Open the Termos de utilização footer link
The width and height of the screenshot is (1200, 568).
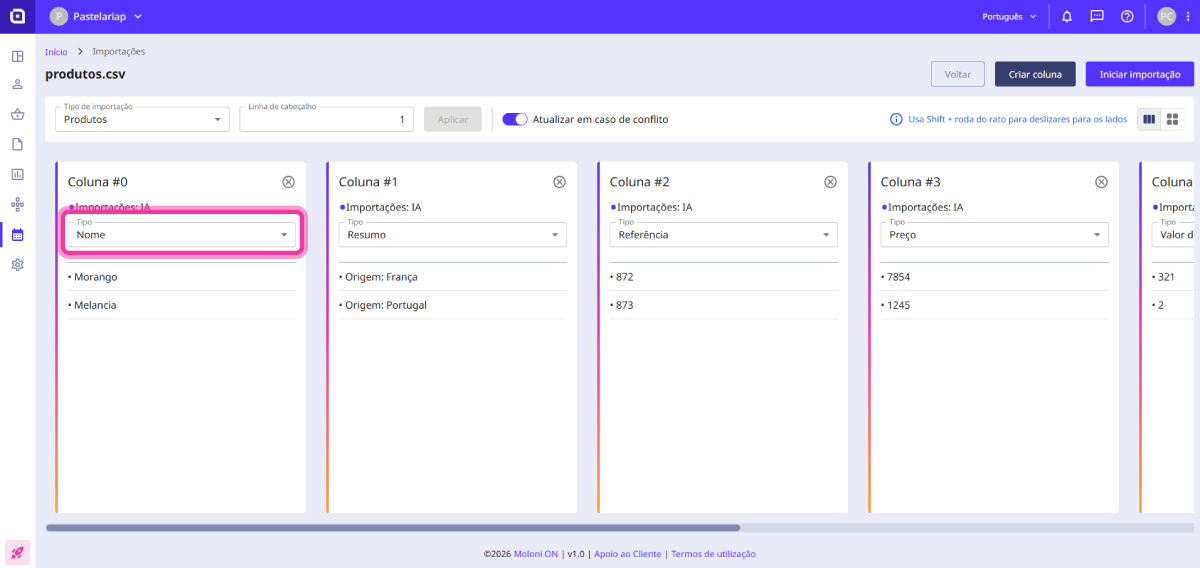[x=713, y=553]
